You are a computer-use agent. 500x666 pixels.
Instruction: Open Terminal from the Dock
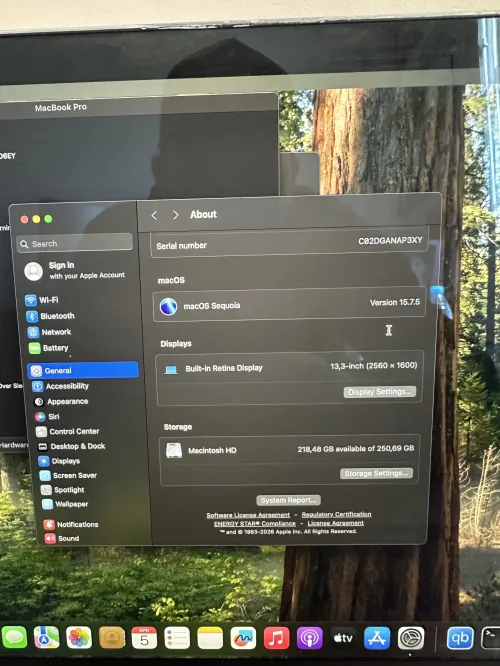490,638
